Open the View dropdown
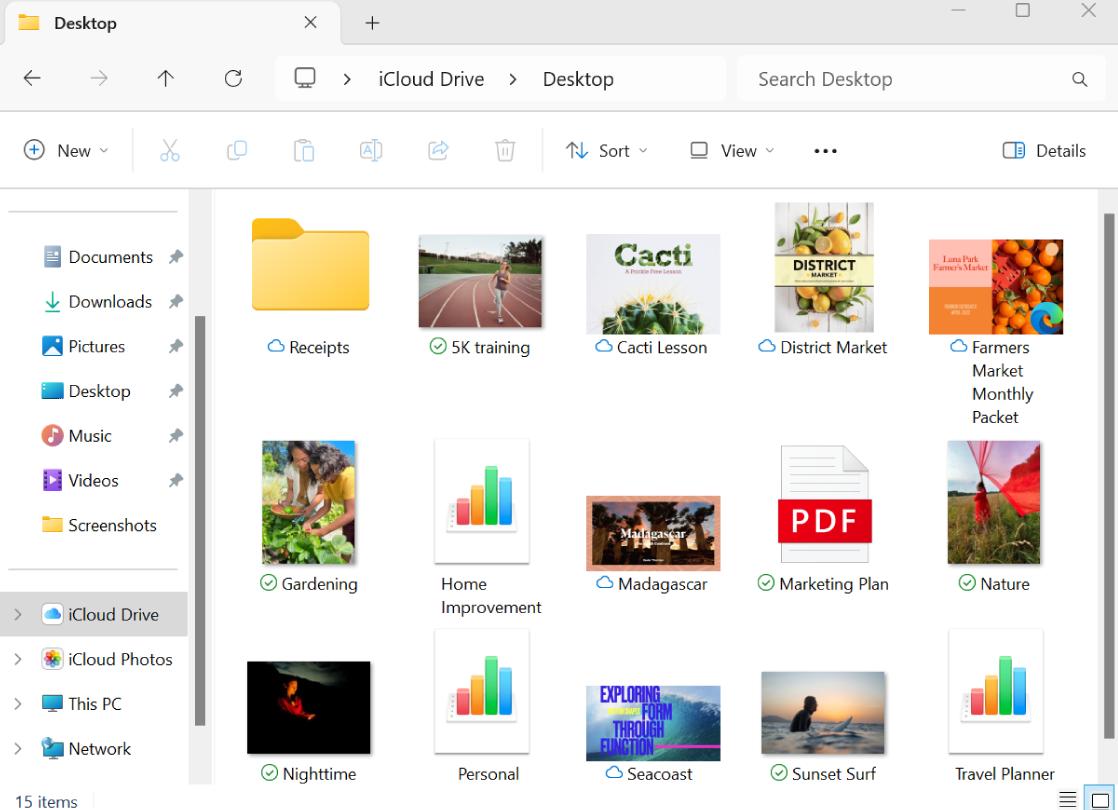This screenshot has height=810, width=1118. point(731,150)
